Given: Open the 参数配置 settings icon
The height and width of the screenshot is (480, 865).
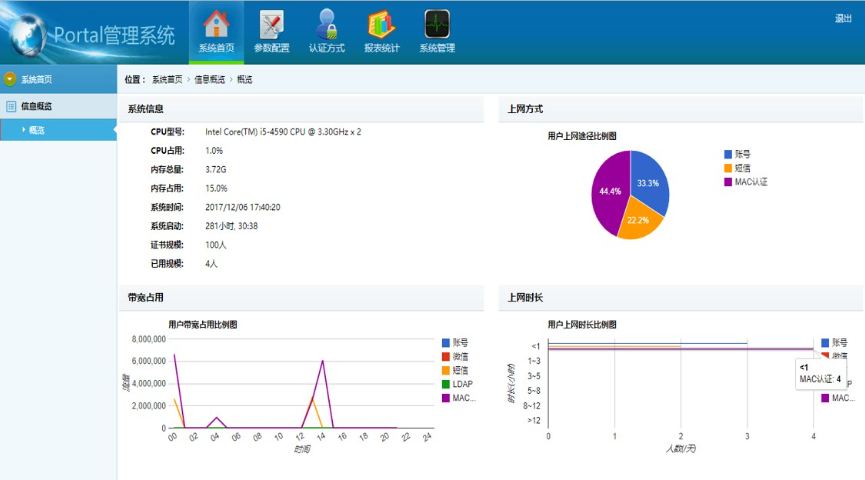Looking at the screenshot, I should 271,24.
